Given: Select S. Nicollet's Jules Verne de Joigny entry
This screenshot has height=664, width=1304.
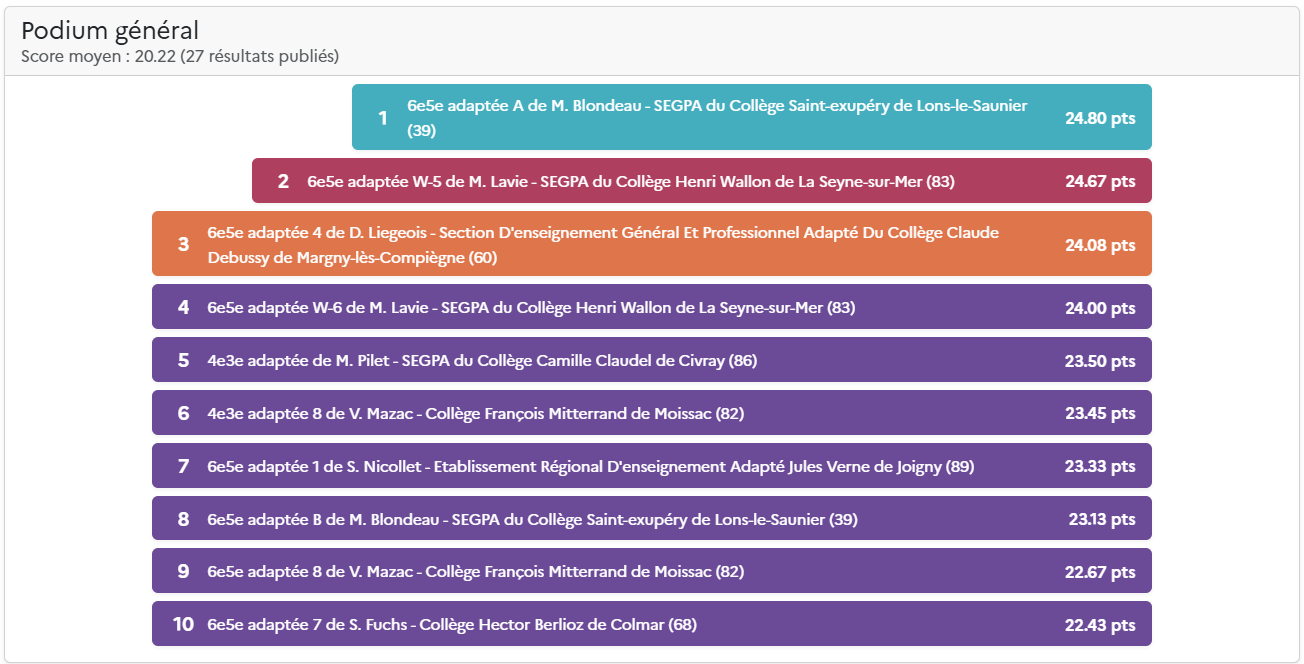Looking at the screenshot, I should [590, 466].
